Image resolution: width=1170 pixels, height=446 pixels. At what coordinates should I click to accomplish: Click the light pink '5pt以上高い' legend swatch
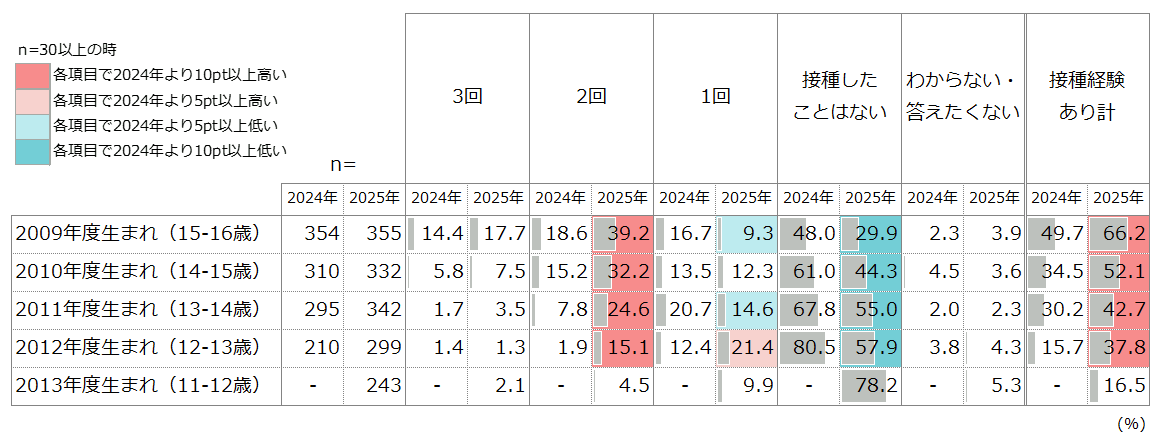point(33,100)
